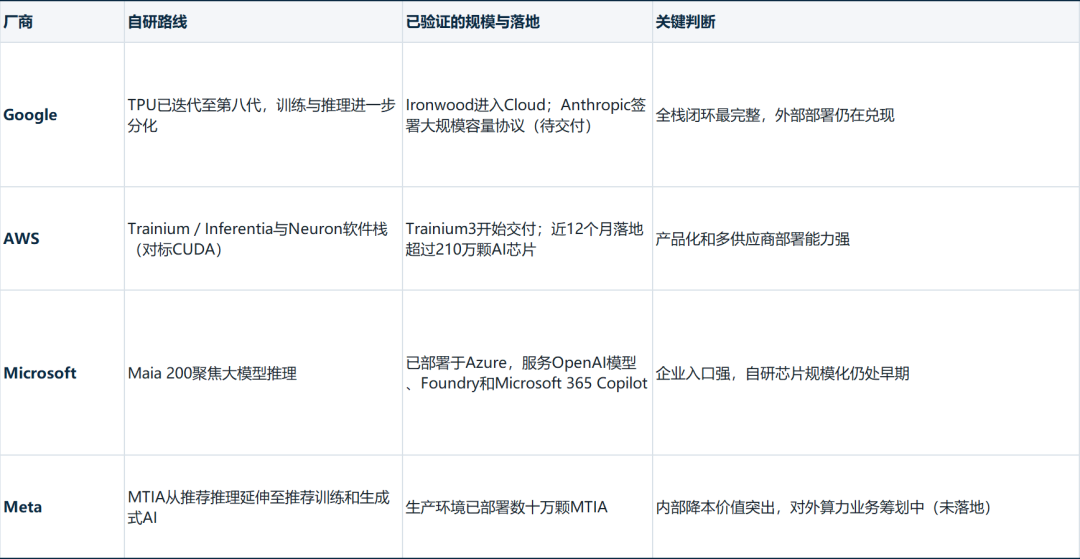Viewport: 1080px width, 559px height.
Task: Select the Trainium / Inferentia与Neuron软件栈 cell
Action: tap(263, 239)
